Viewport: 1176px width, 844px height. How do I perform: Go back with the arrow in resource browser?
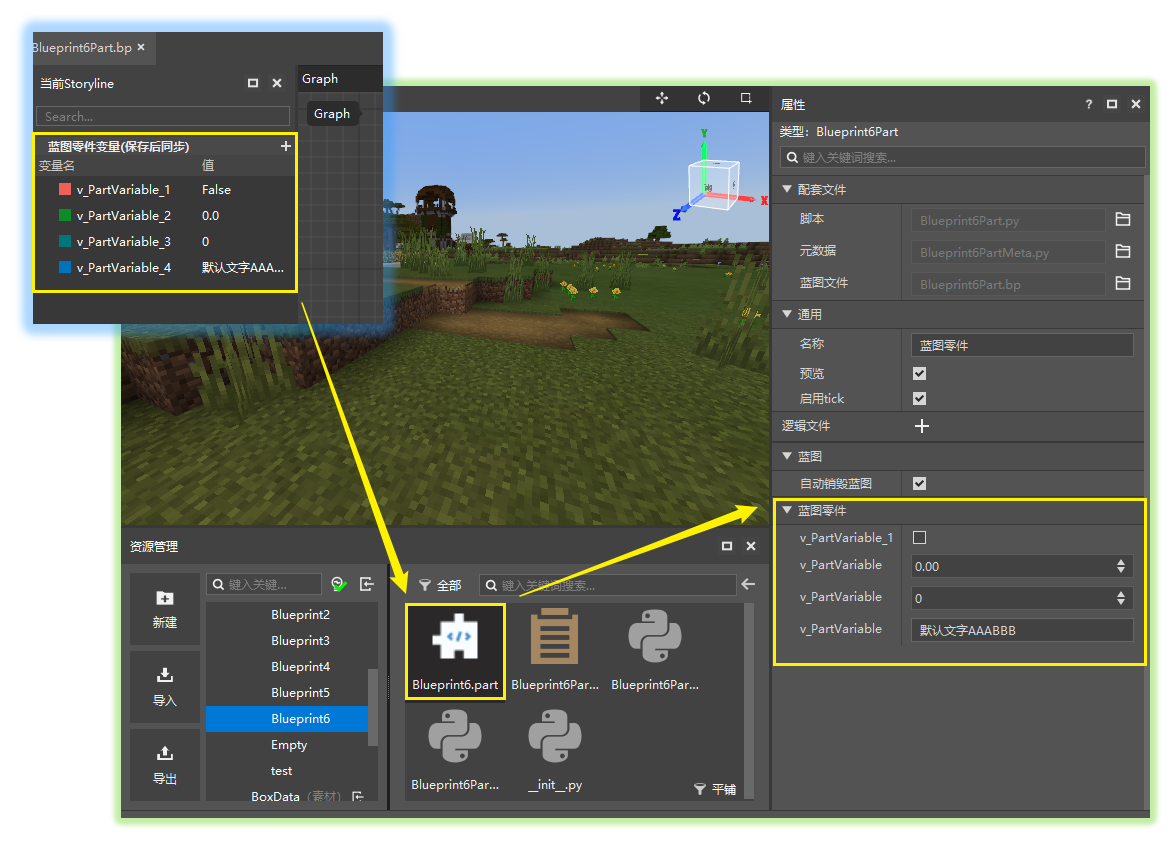coord(748,584)
